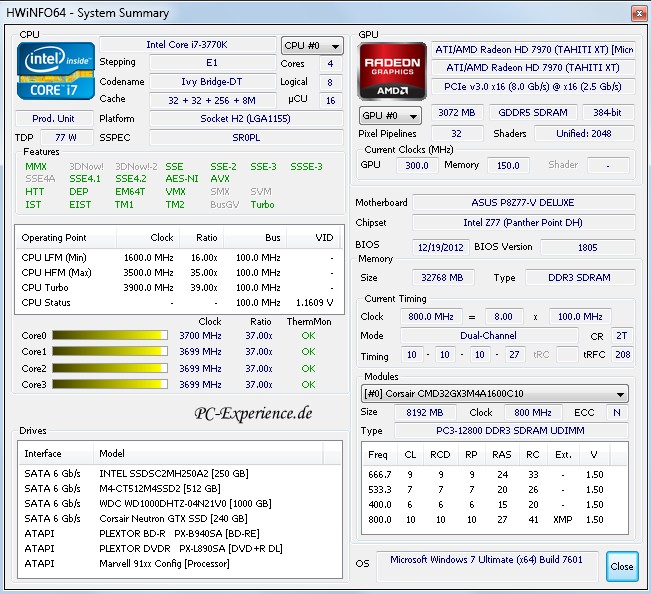Click the Core1 usage bar

point(110,352)
